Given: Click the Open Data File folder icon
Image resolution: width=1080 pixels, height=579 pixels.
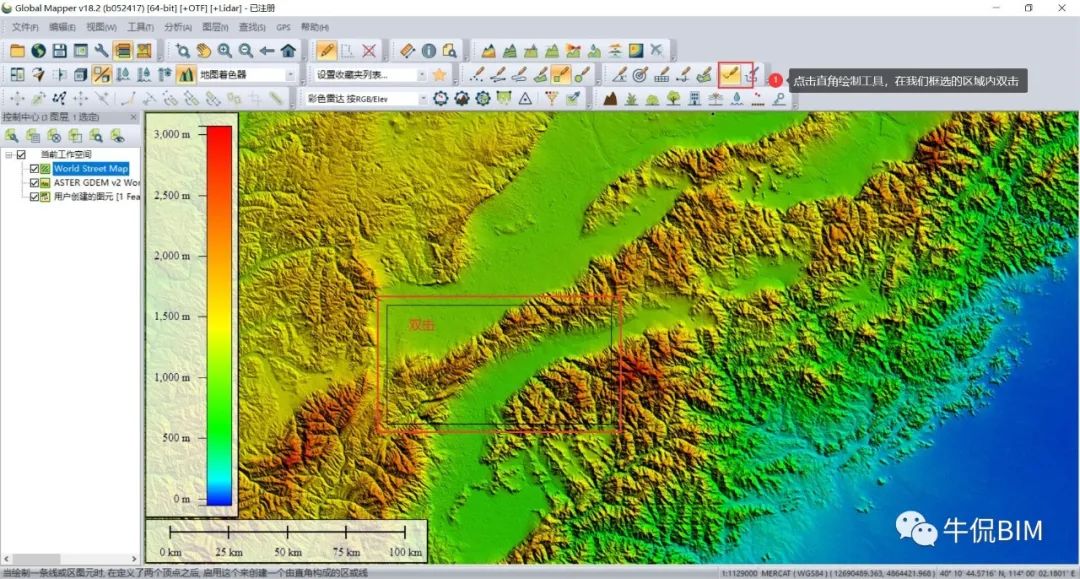Looking at the screenshot, I should click(x=17, y=50).
